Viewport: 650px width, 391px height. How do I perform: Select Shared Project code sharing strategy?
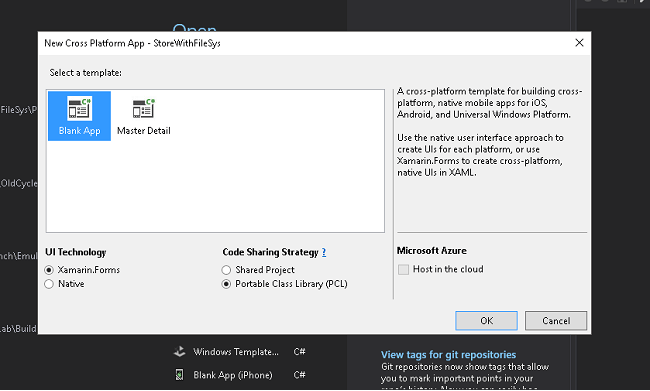pyautogui.click(x=226, y=270)
